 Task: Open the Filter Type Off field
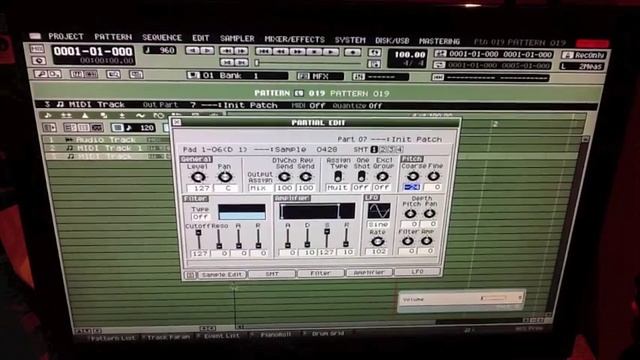pyautogui.click(x=200, y=217)
